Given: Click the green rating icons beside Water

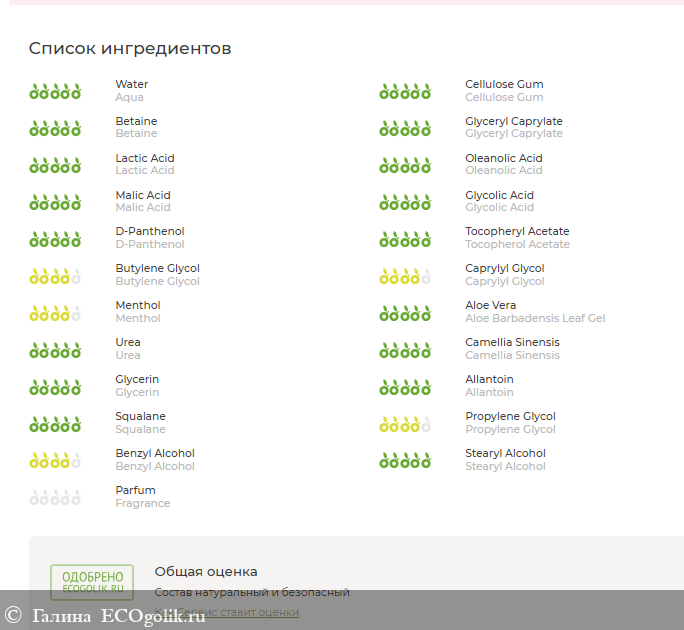Looking at the screenshot, I should pyautogui.click(x=55, y=92).
